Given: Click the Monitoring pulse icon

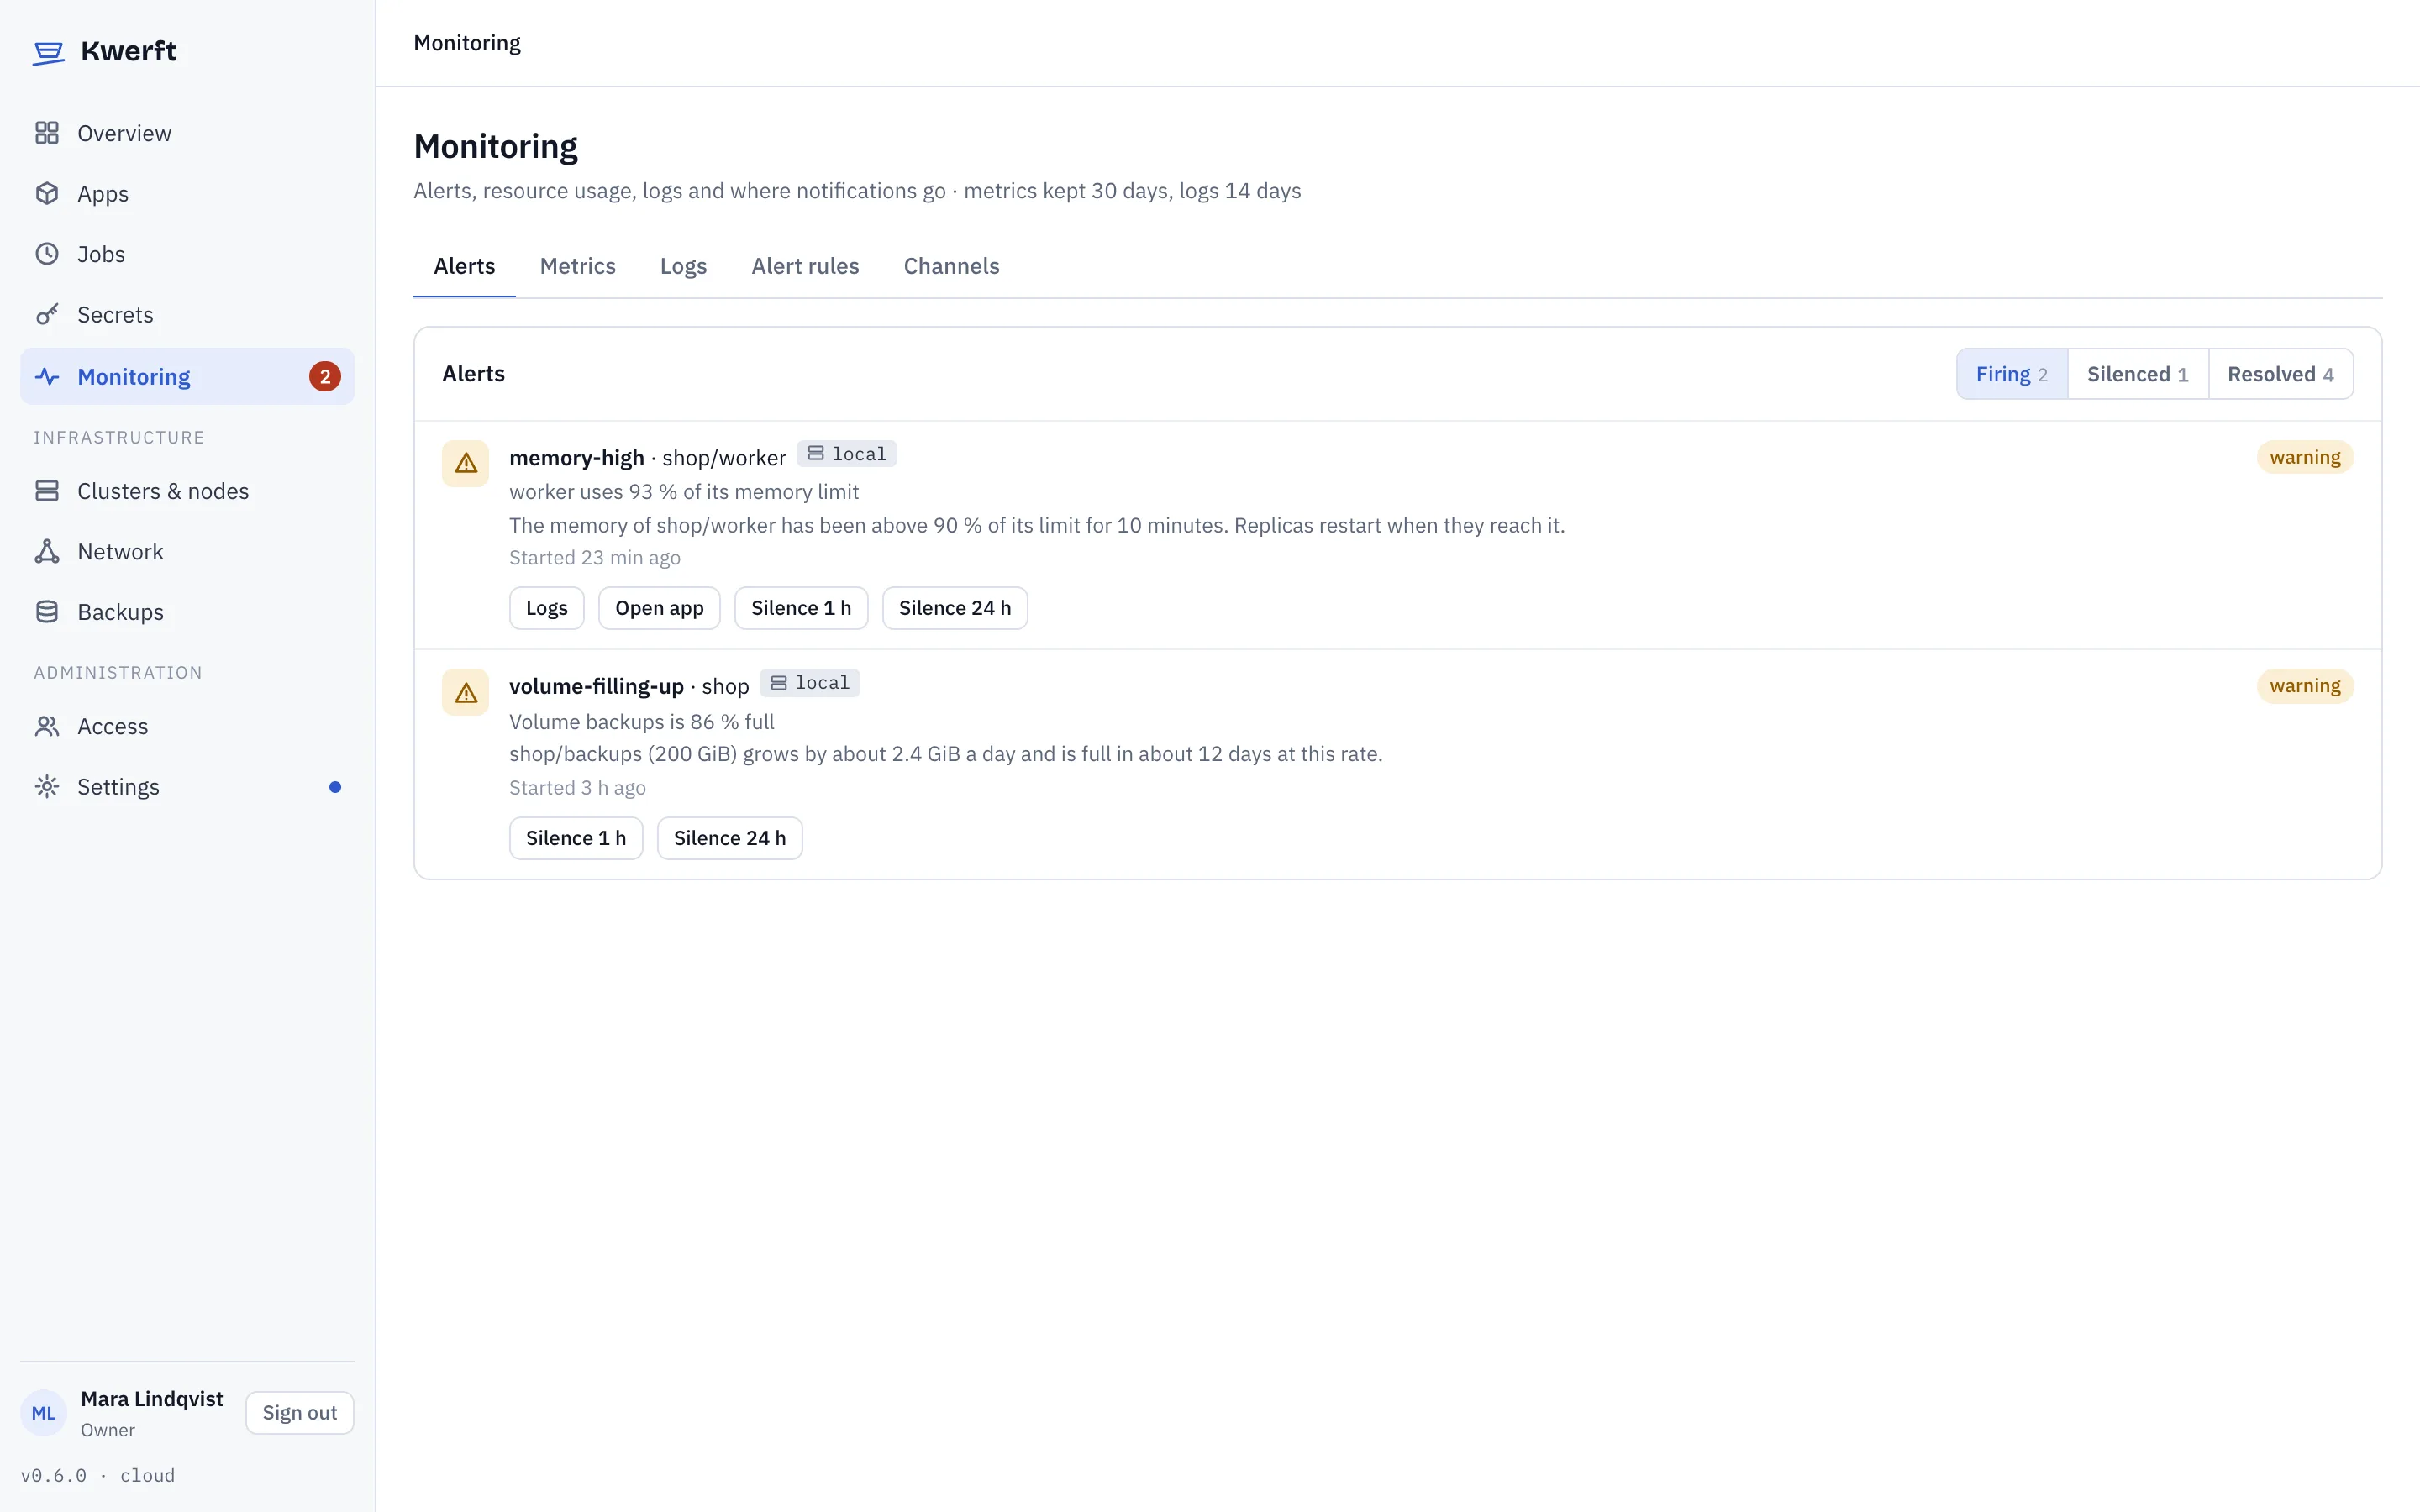Looking at the screenshot, I should (x=47, y=377).
